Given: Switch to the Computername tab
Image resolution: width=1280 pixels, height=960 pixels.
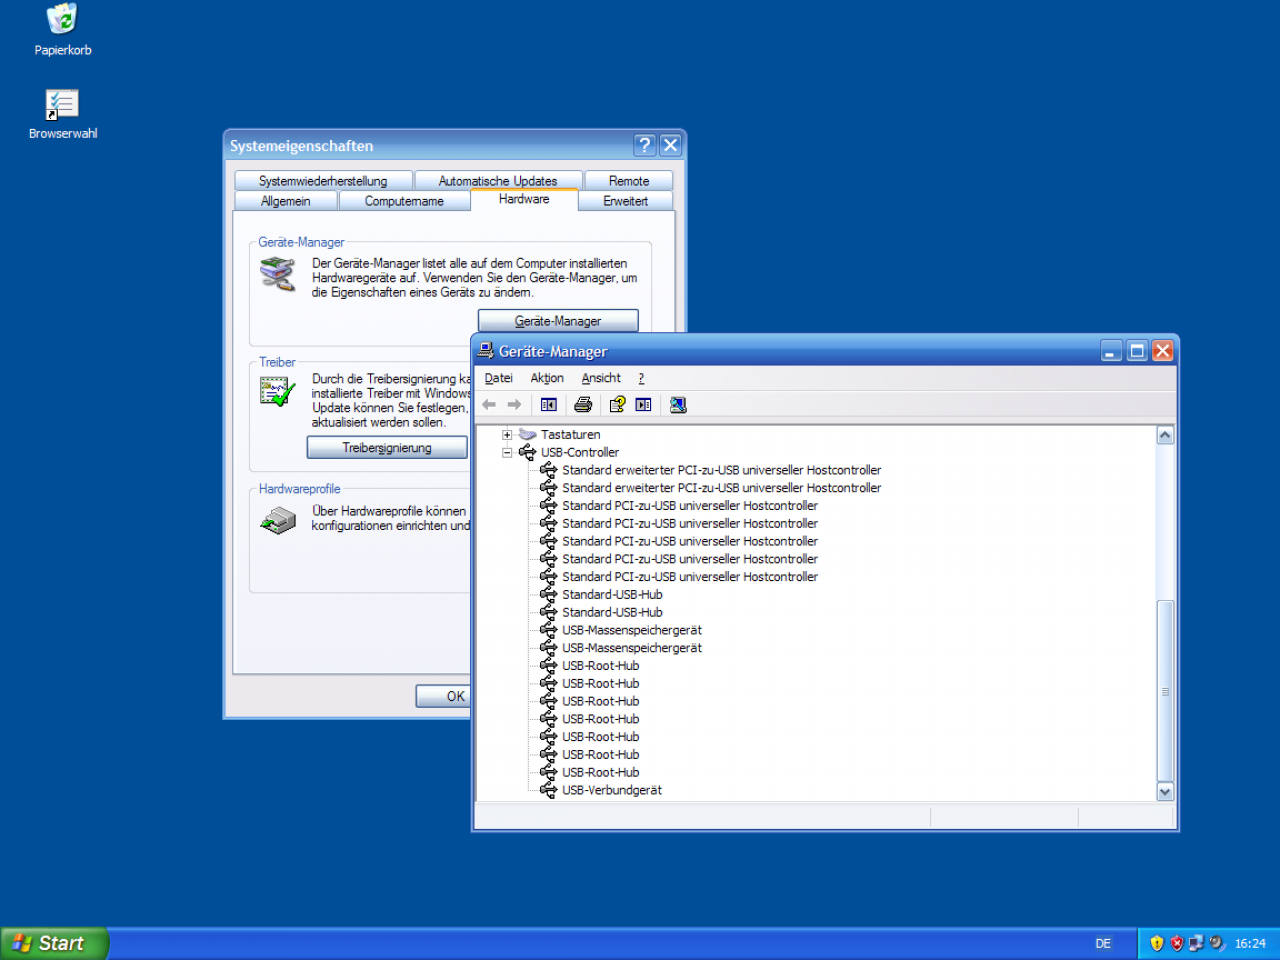Looking at the screenshot, I should (404, 201).
